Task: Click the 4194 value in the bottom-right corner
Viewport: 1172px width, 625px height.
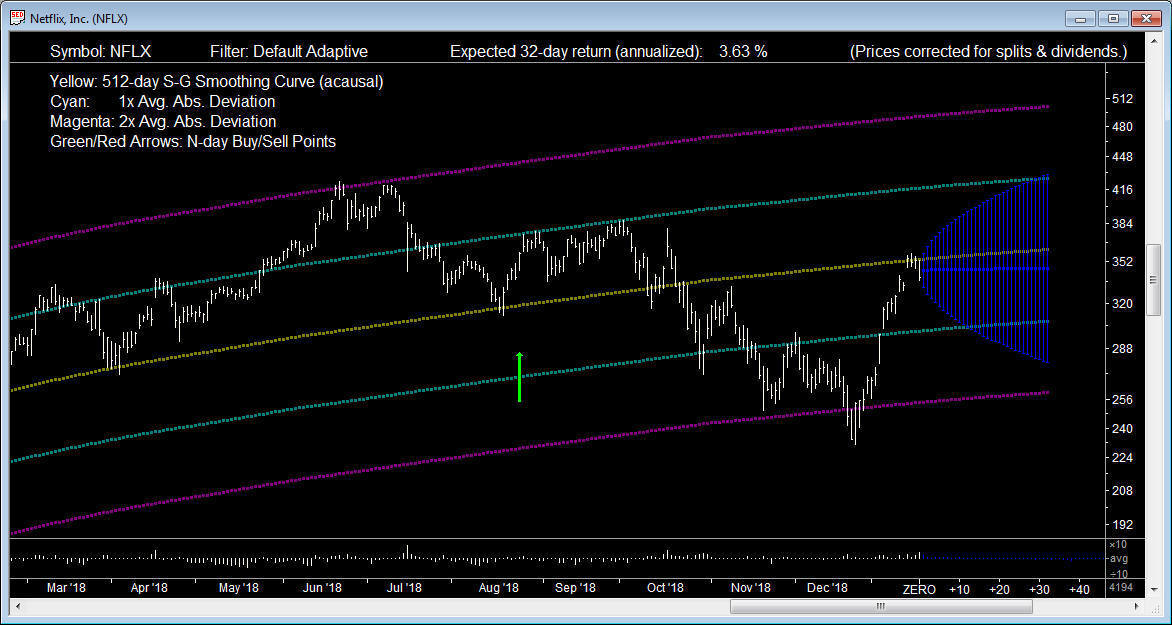Action: click(x=1121, y=588)
